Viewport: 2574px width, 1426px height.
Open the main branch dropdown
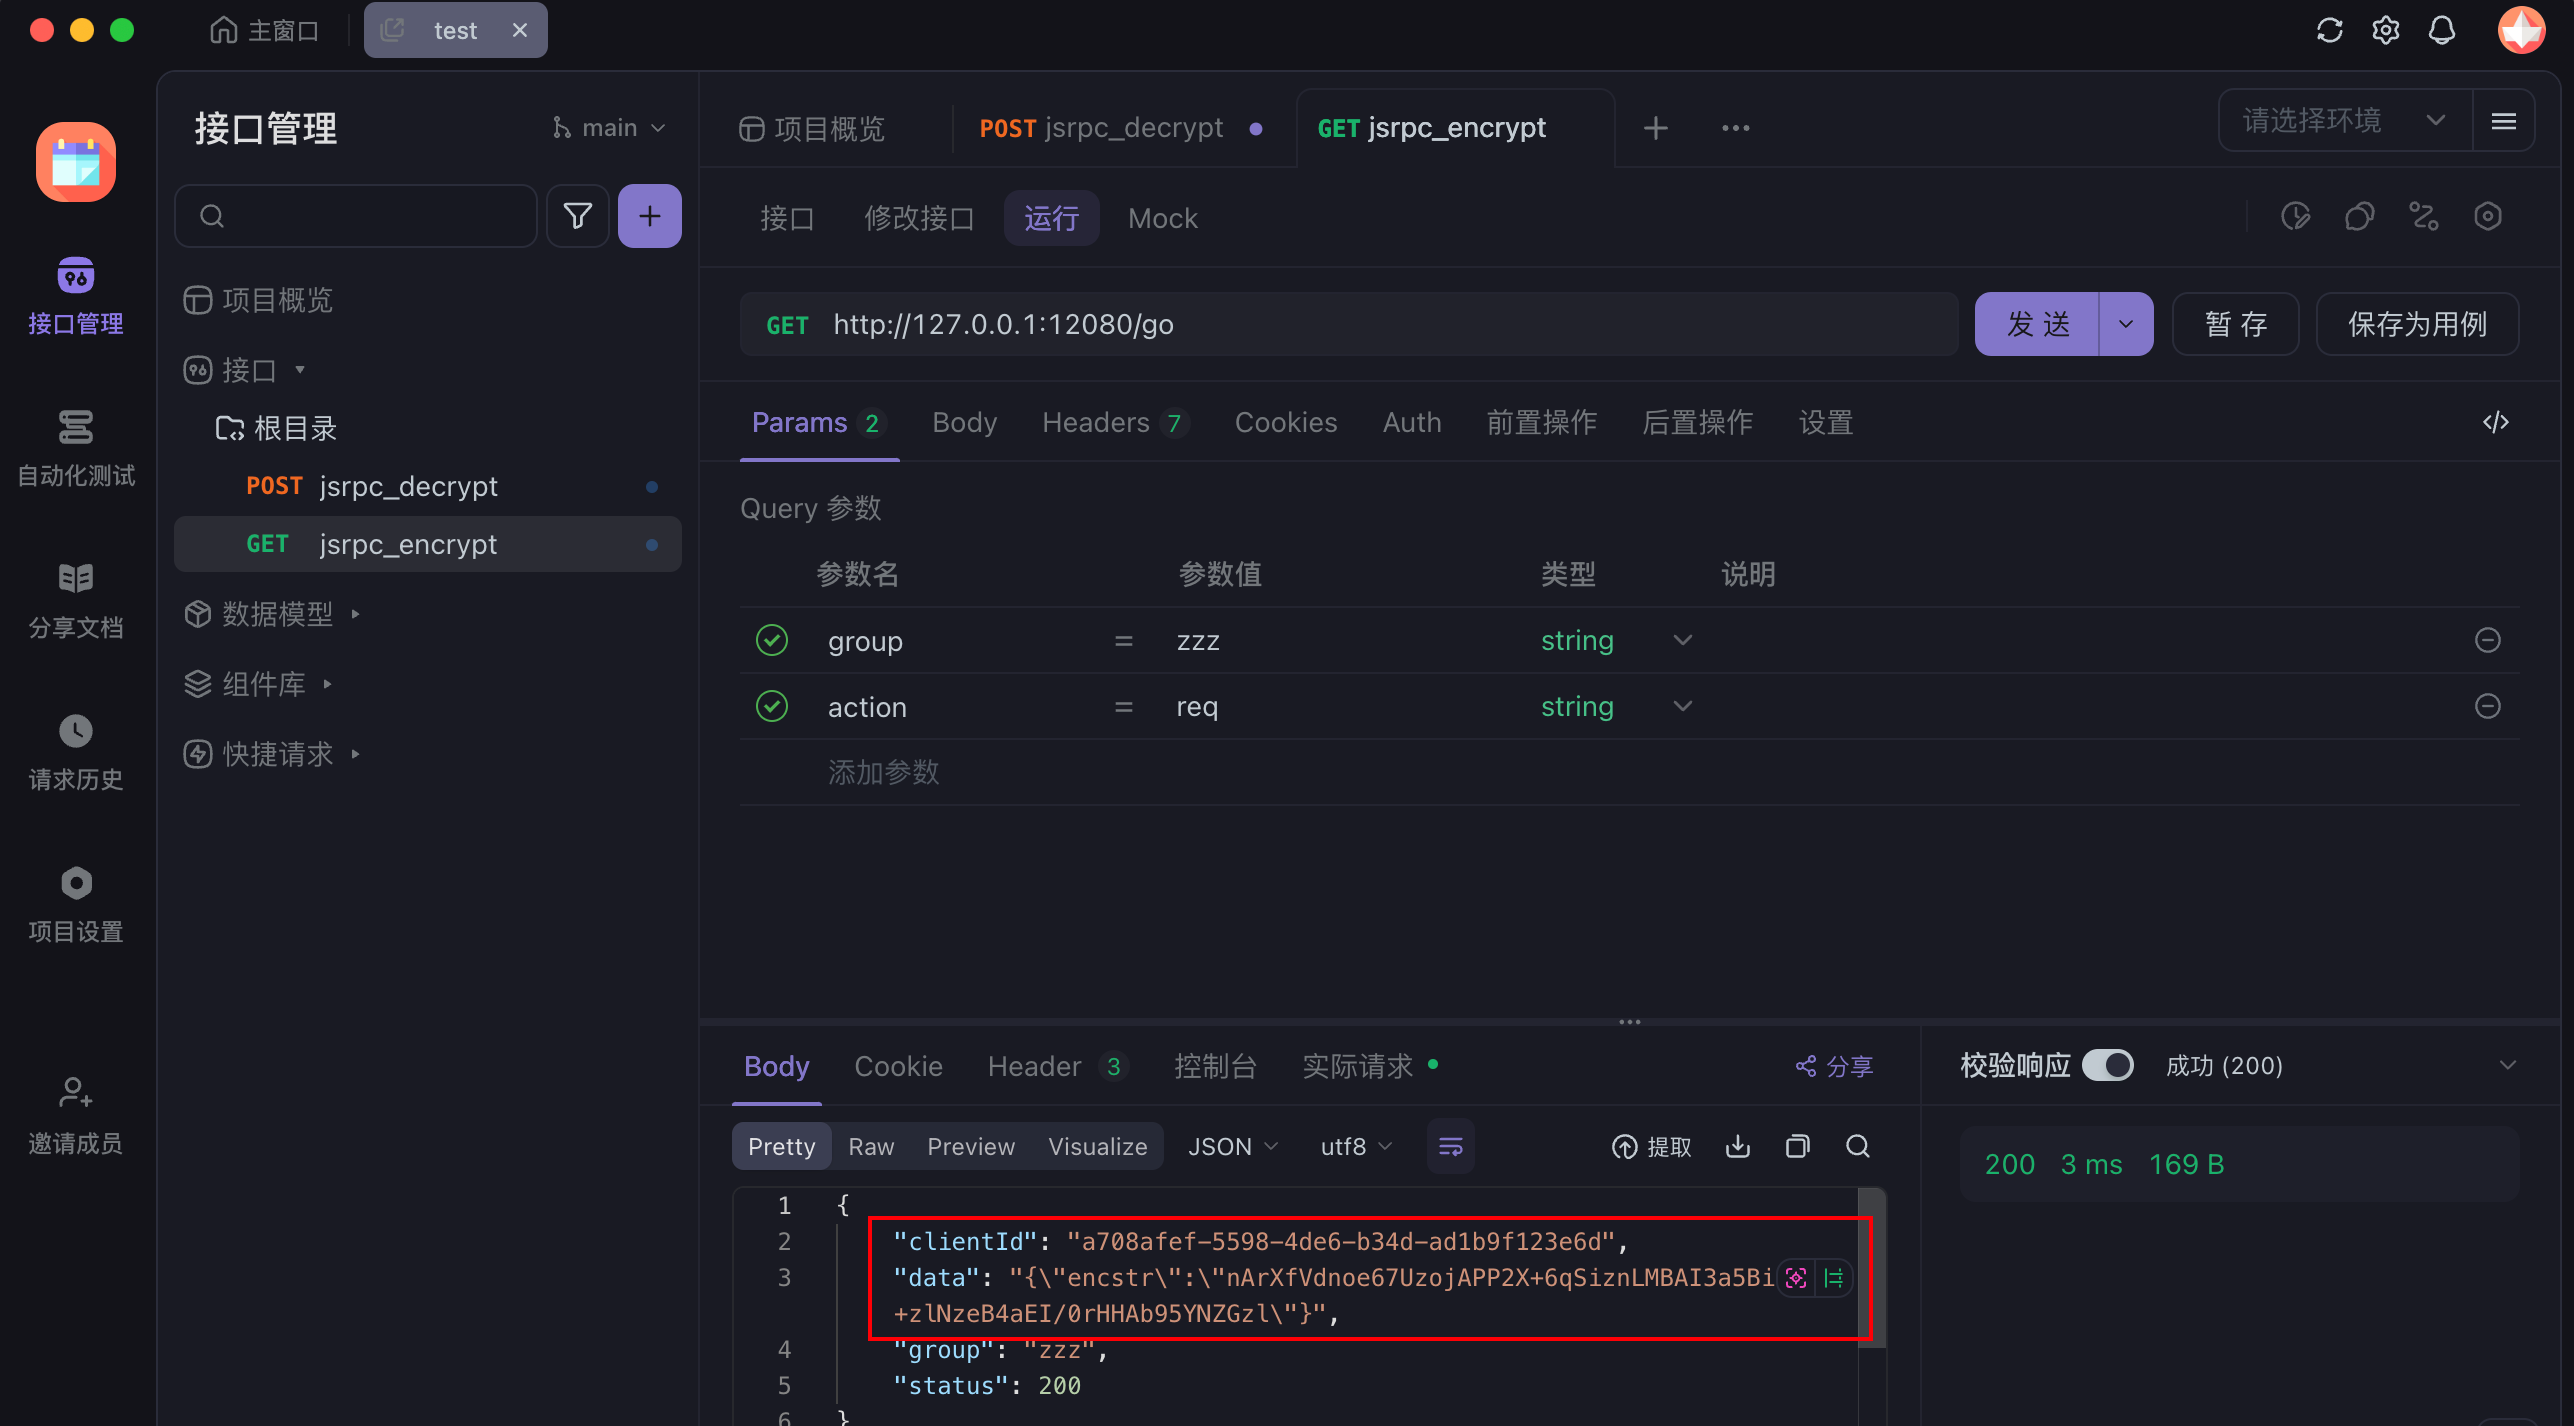[608, 128]
